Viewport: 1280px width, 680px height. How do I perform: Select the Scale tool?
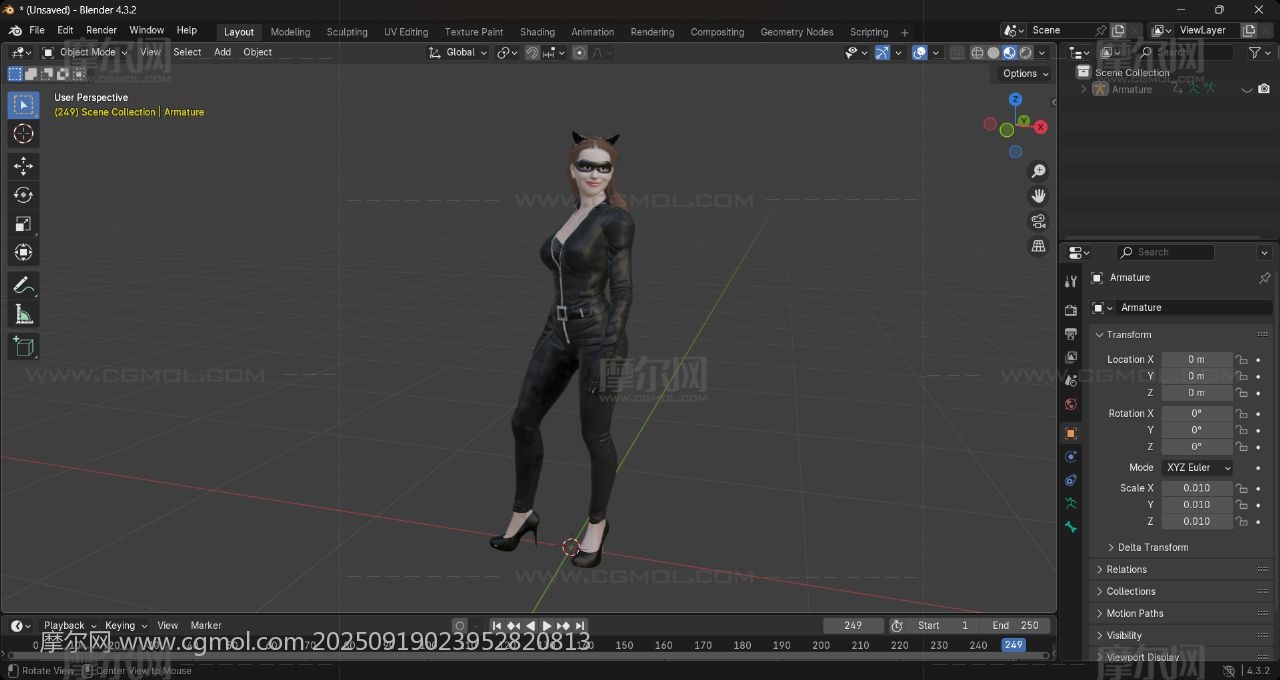(x=24, y=224)
